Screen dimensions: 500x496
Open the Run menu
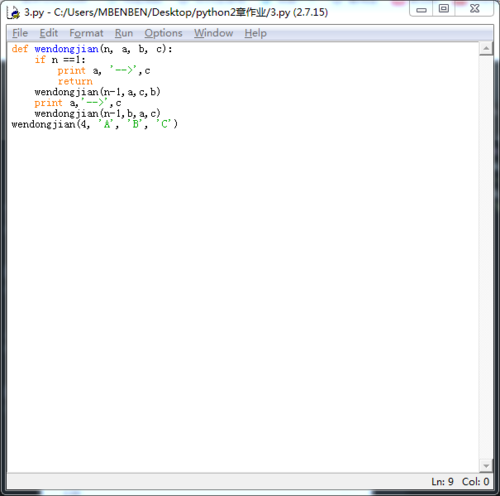click(x=124, y=33)
